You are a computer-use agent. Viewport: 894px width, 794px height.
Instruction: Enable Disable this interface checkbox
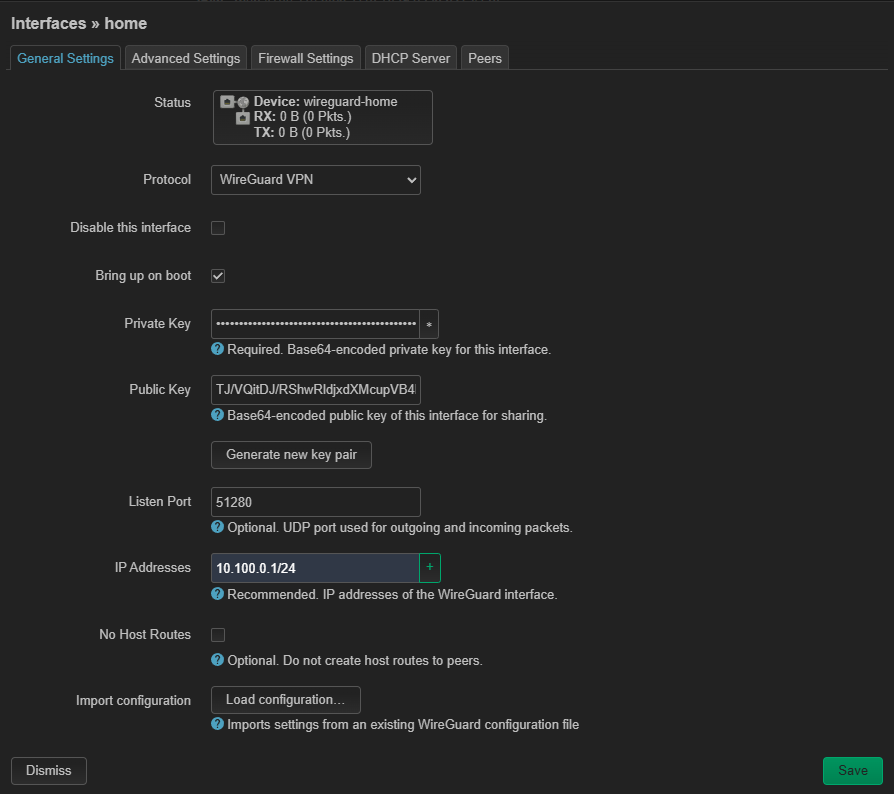(x=218, y=228)
